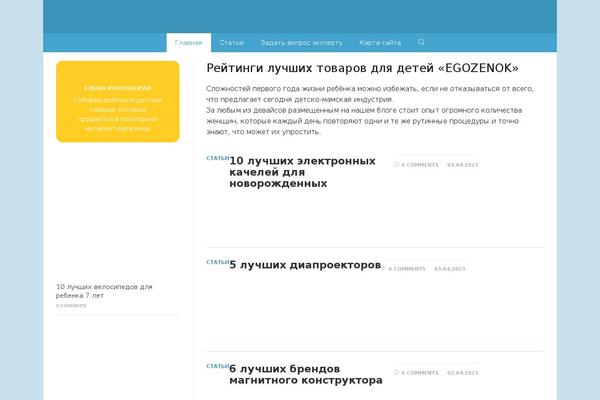
Task: Open article 6 лучших брендов магнитного конструктора
Action: pyautogui.click(x=306, y=374)
